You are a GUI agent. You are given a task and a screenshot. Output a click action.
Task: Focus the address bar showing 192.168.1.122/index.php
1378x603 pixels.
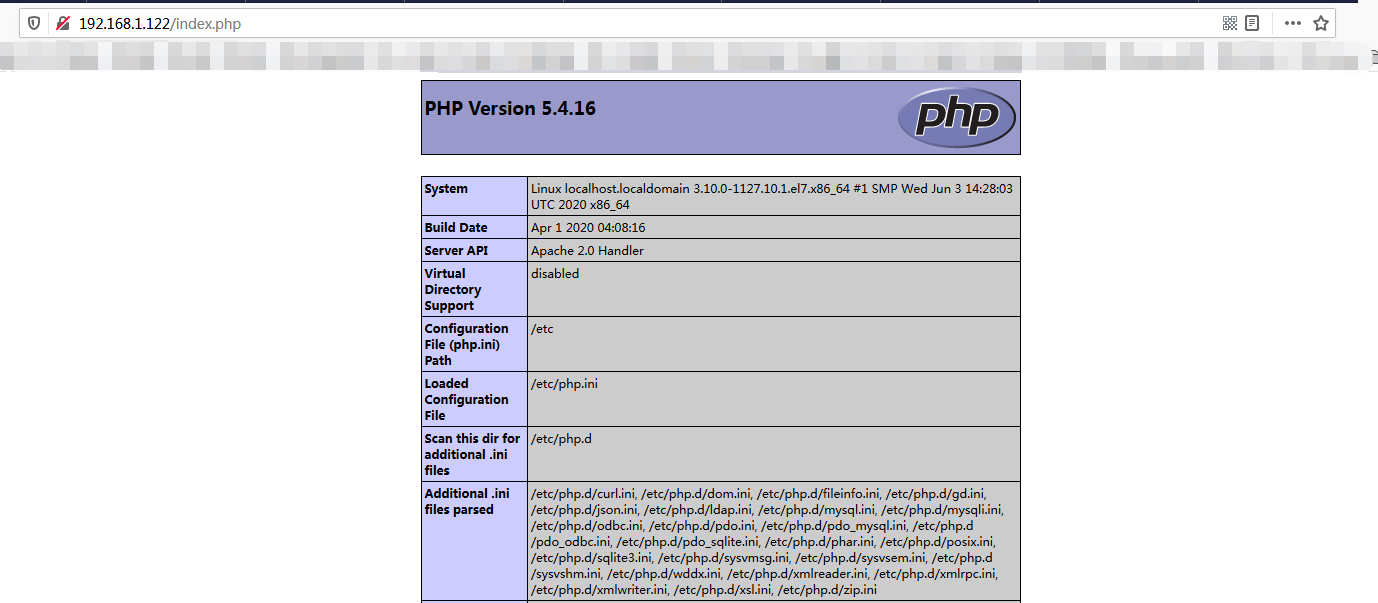tap(600, 23)
